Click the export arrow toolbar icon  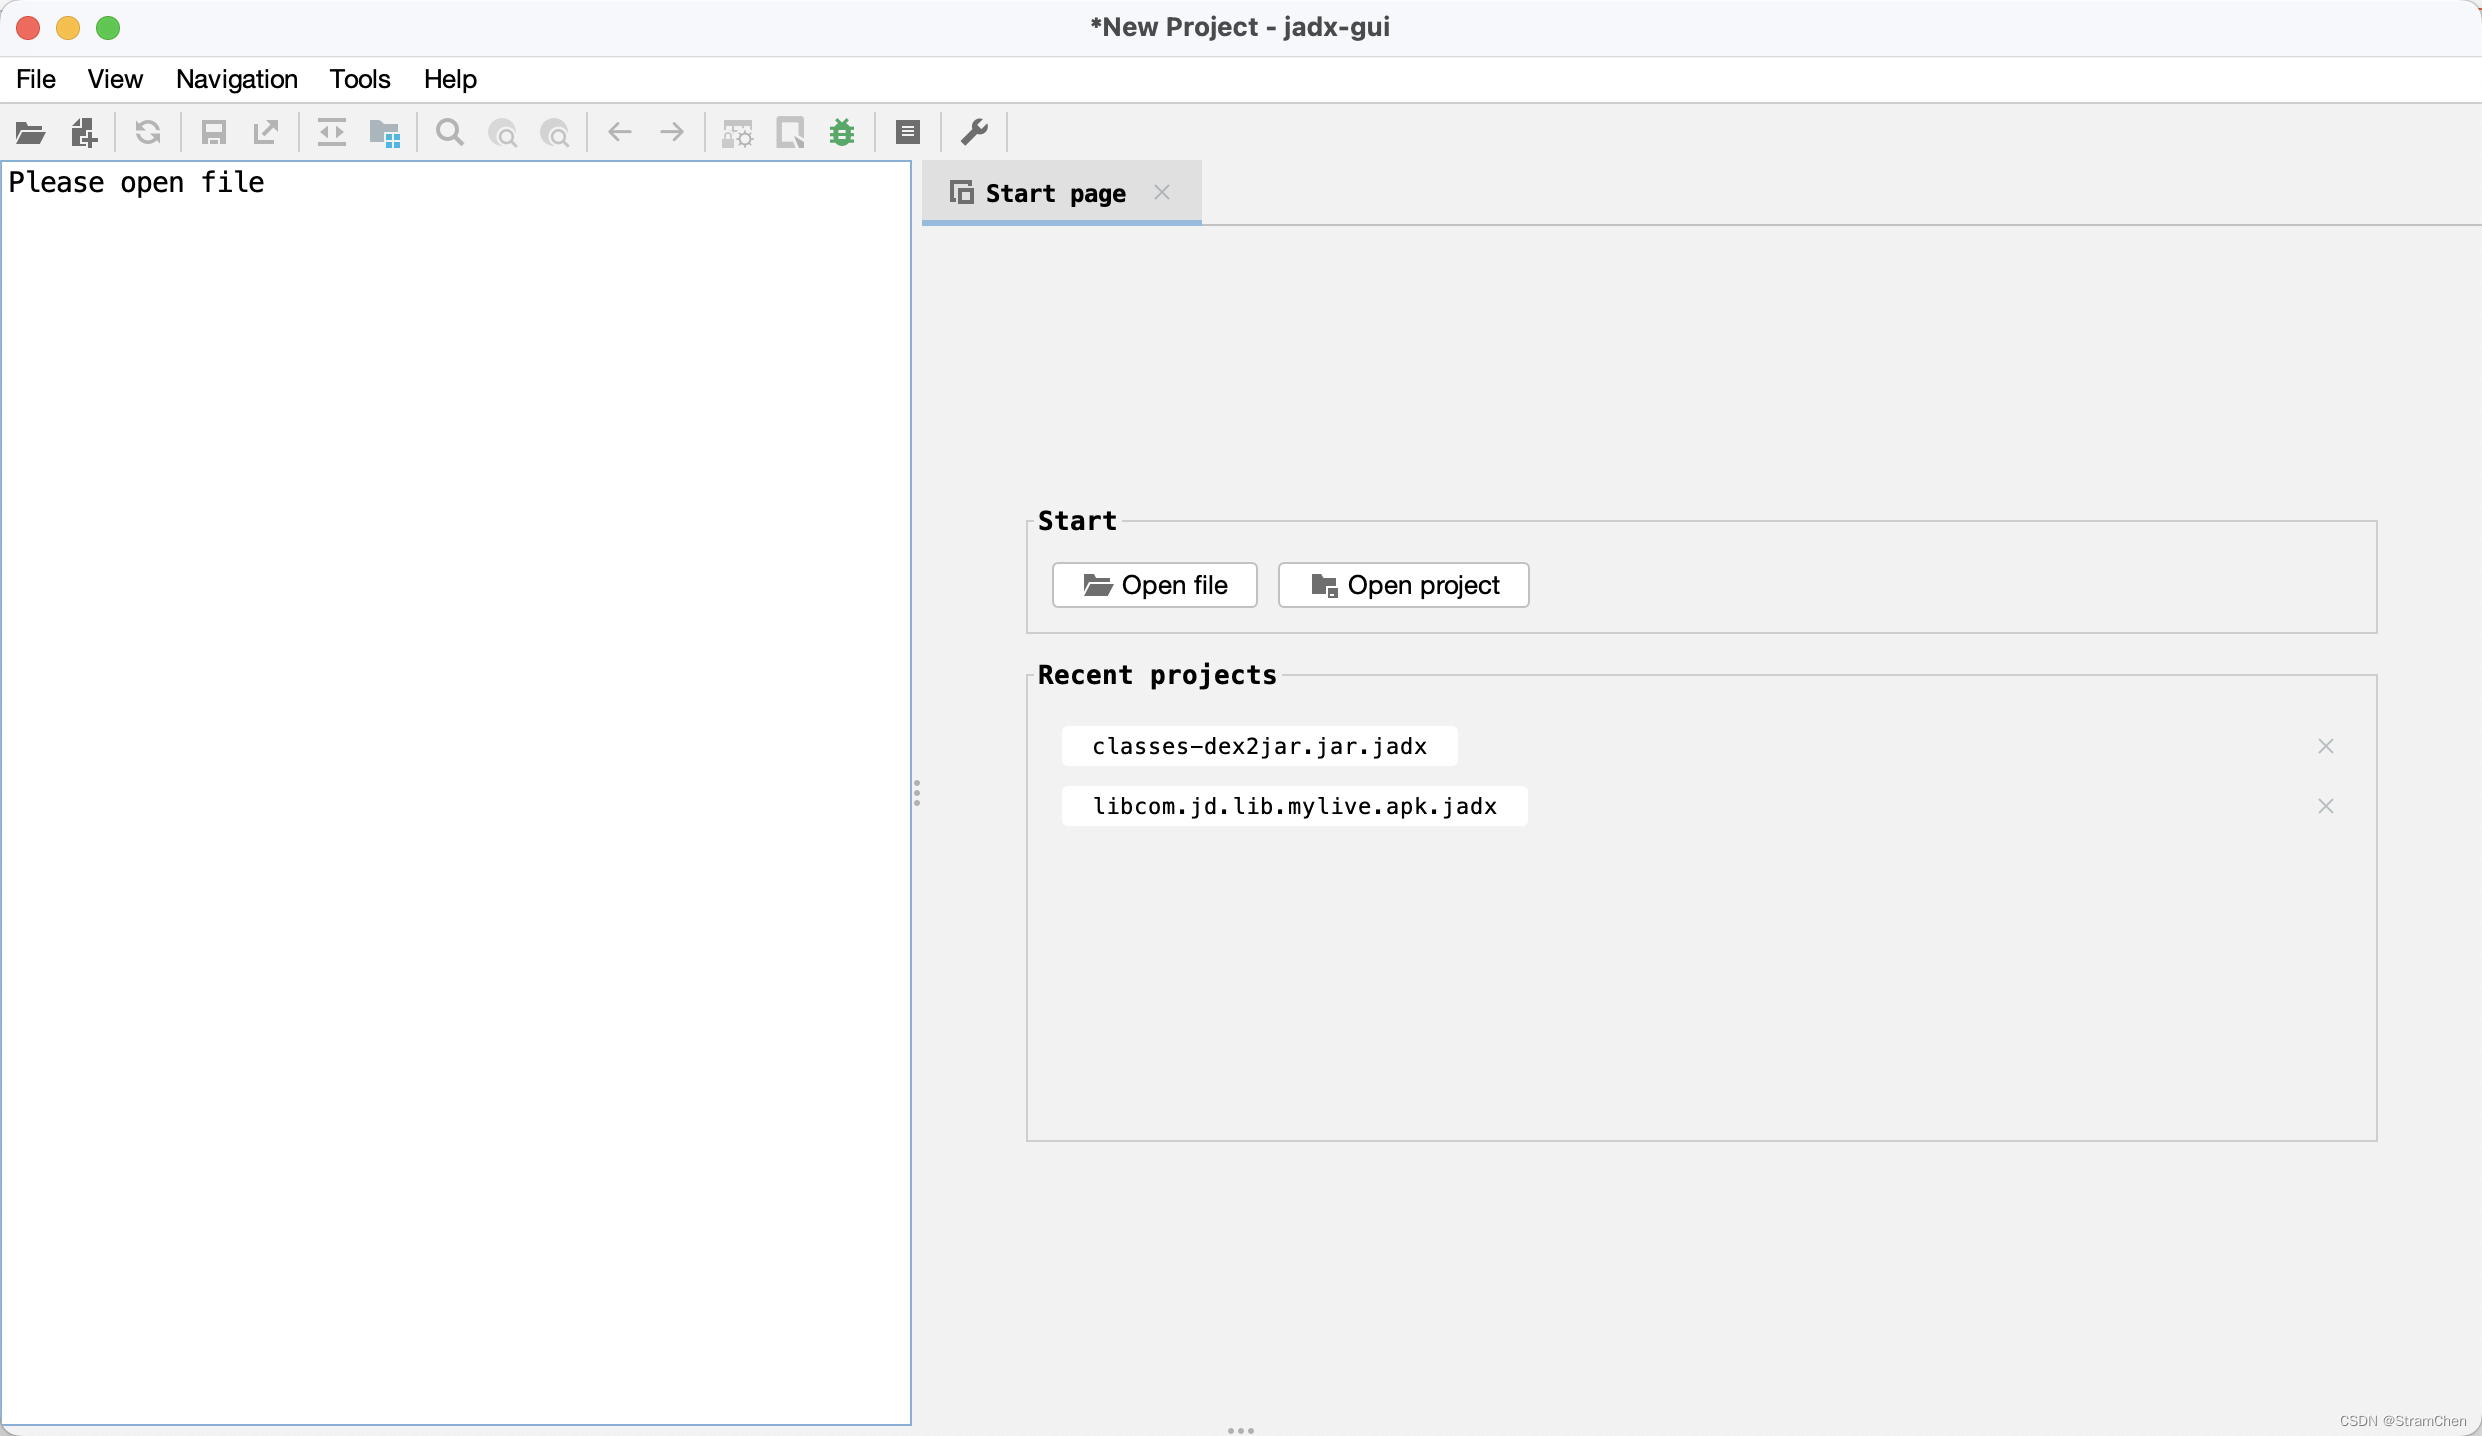pos(266,132)
